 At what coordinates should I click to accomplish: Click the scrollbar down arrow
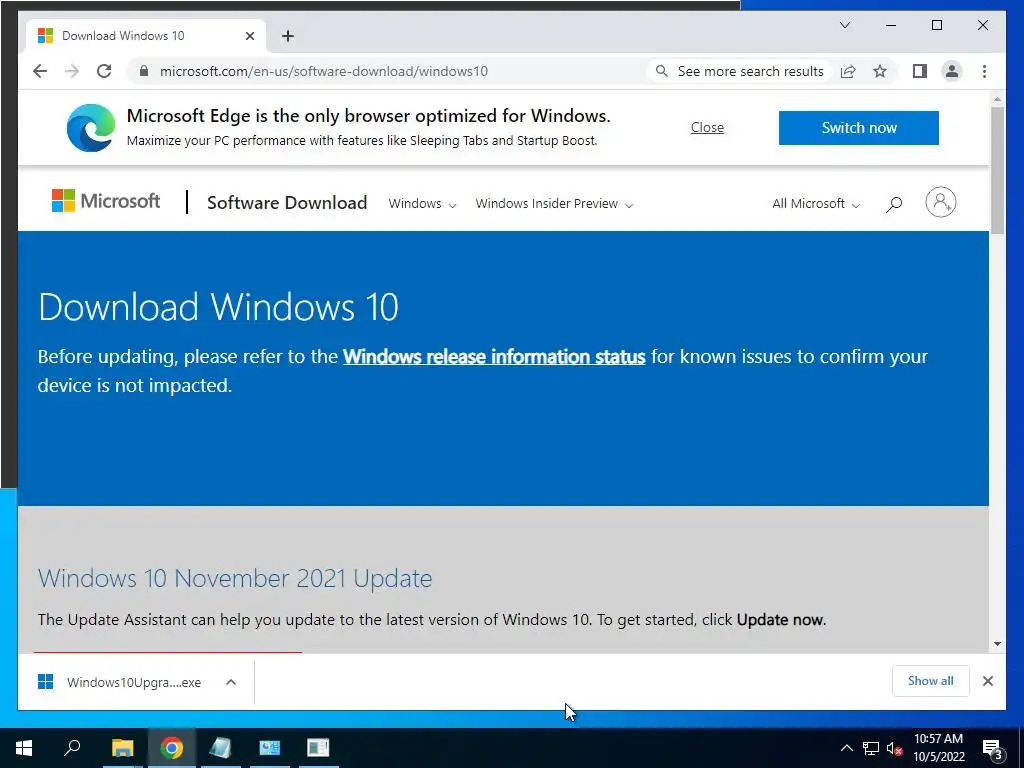tap(997, 644)
